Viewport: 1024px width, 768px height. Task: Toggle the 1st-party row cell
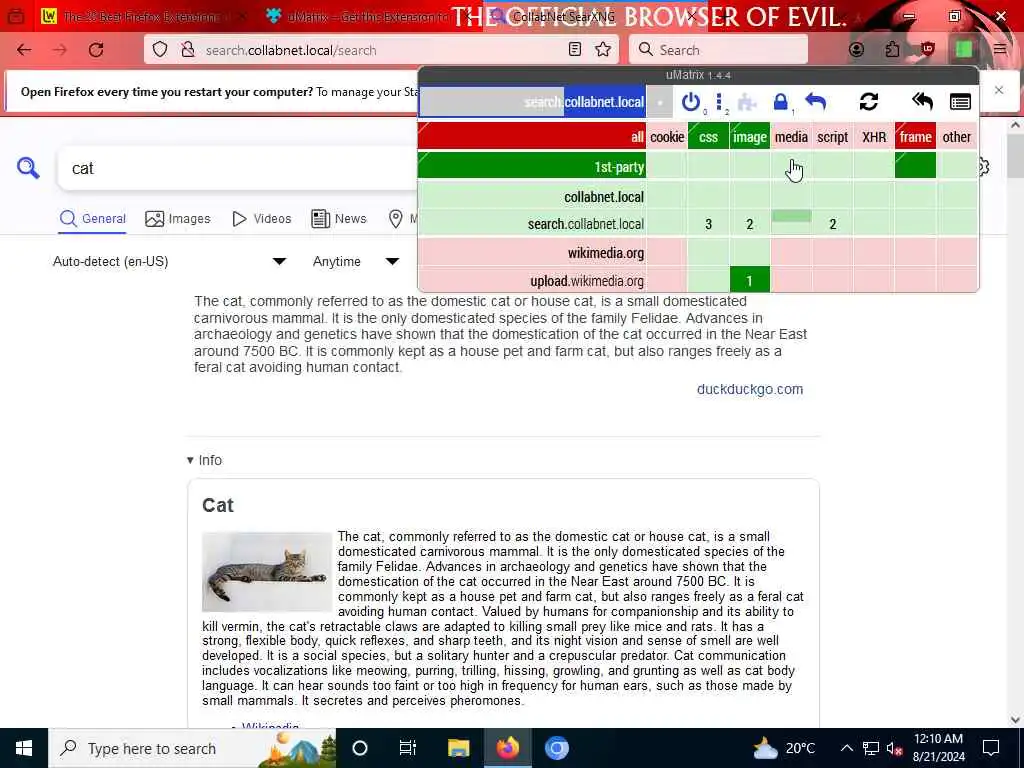532,166
